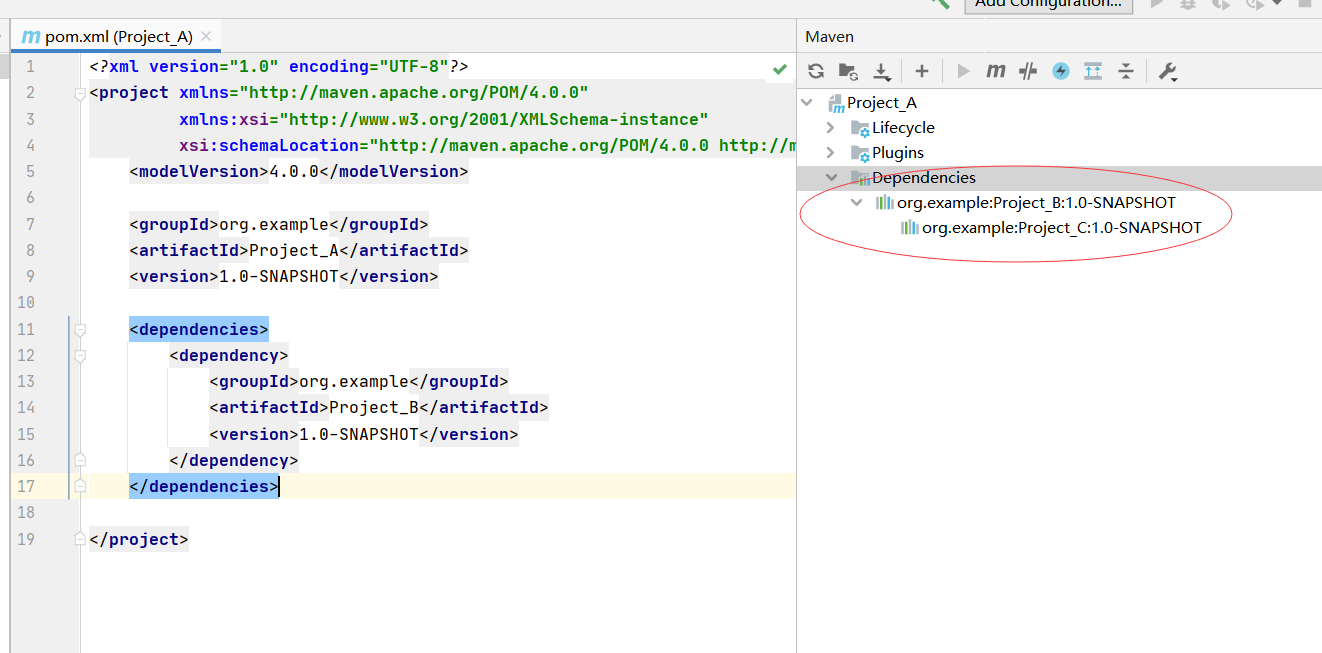This screenshot has width=1322, height=653.
Task: Click fold marker at closing project line 19
Action: coord(80,539)
